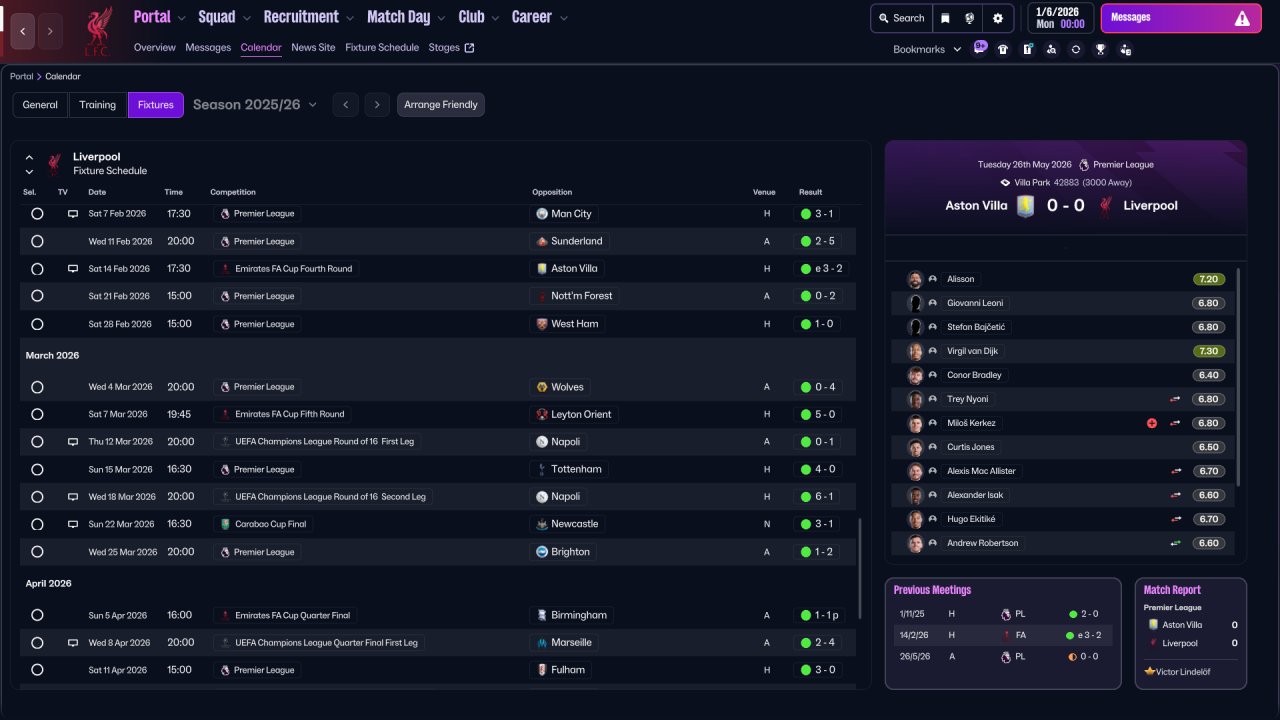This screenshot has height=720, width=1280.
Task: Open the trophy icon in bookmarks bar
Action: [x=1100, y=49]
